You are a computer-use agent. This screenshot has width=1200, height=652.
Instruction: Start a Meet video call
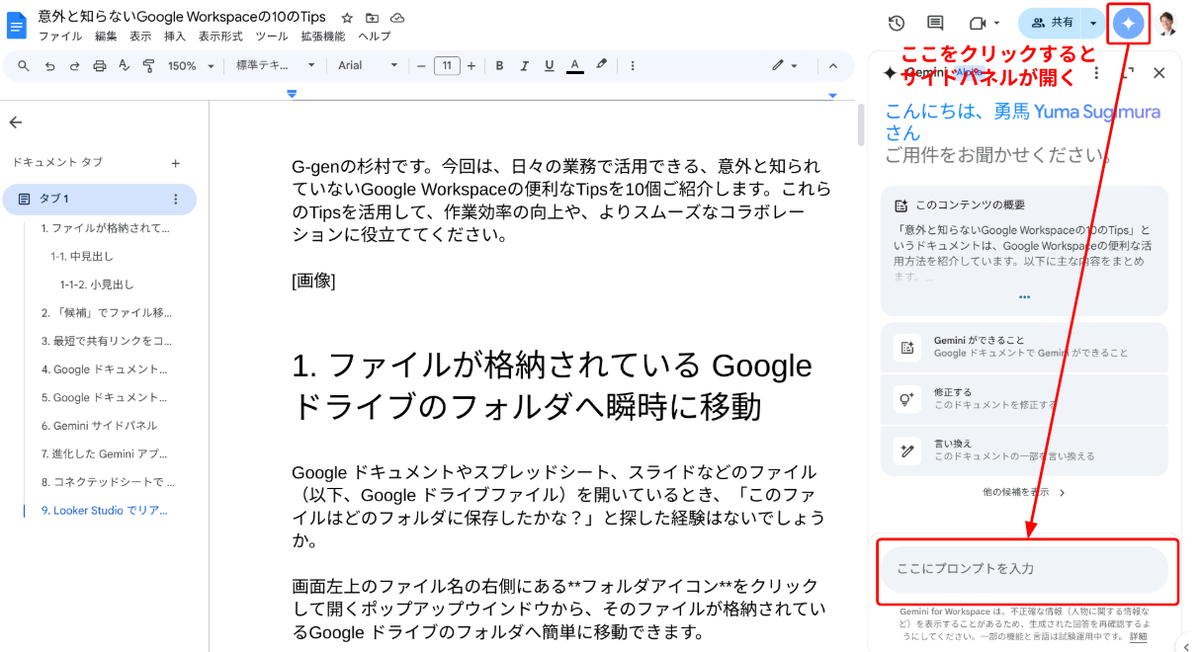[977, 23]
